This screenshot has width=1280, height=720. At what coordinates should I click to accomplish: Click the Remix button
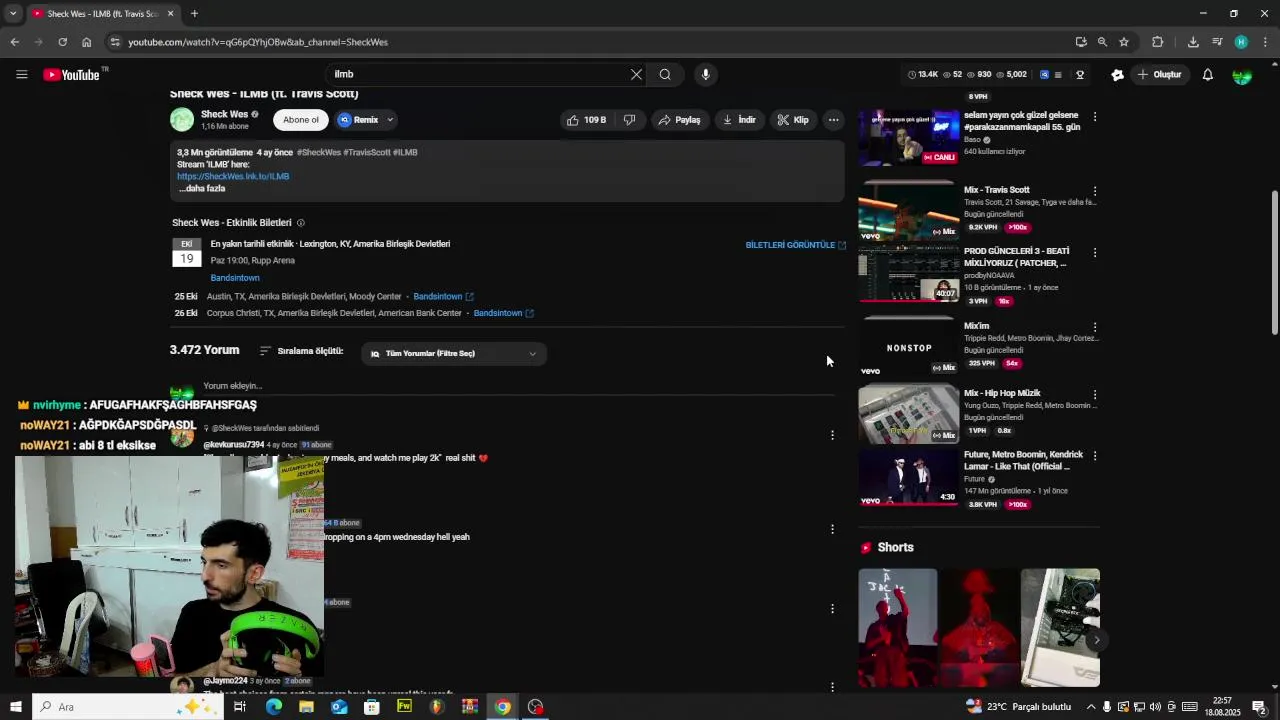[x=359, y=120]
